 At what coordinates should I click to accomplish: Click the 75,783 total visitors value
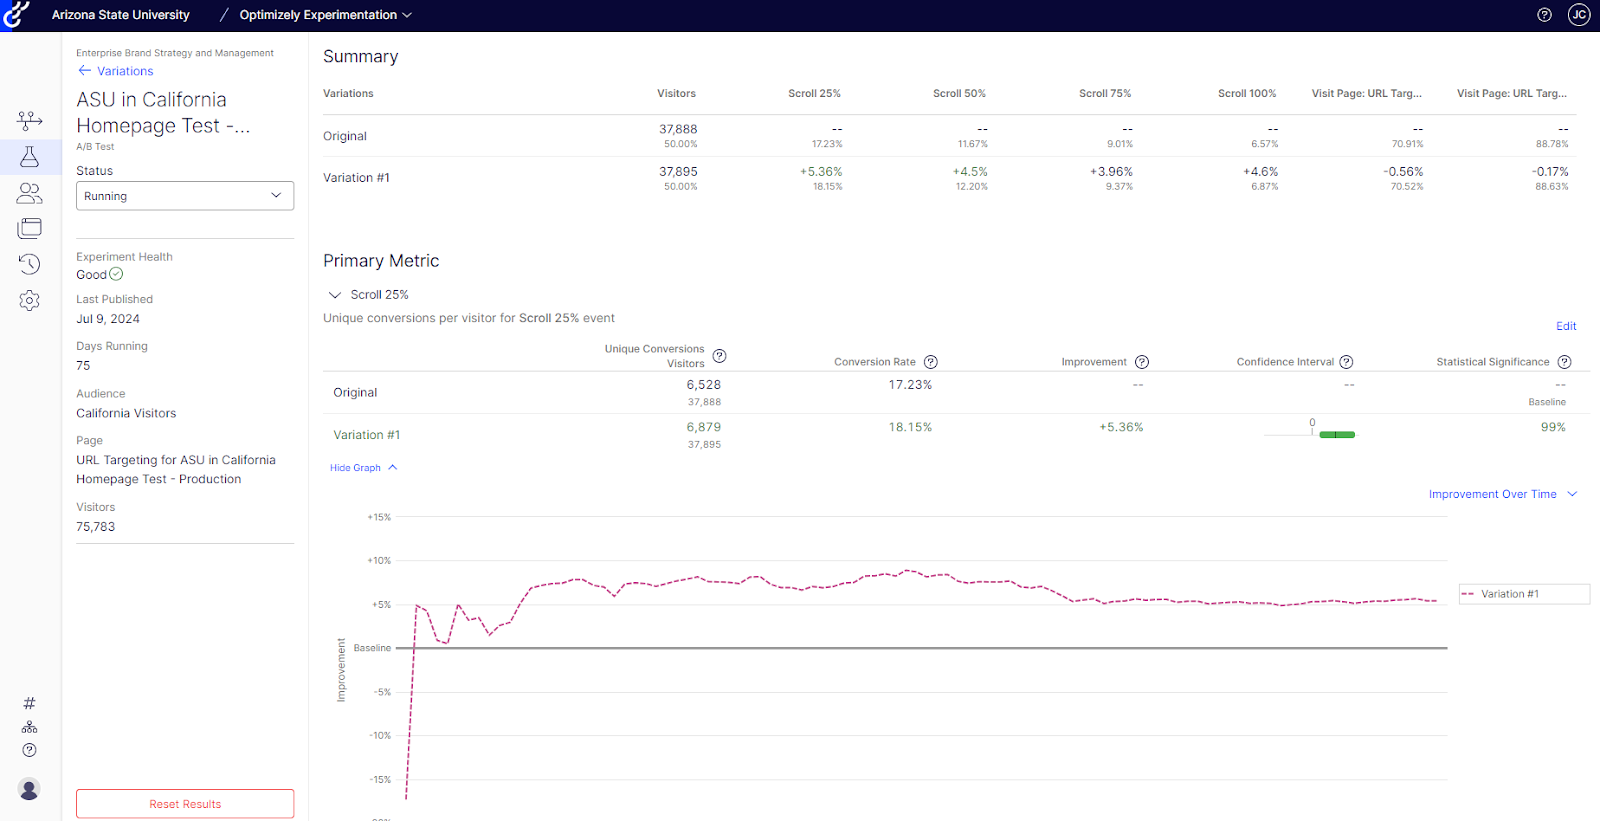click(x=96, y=527)
